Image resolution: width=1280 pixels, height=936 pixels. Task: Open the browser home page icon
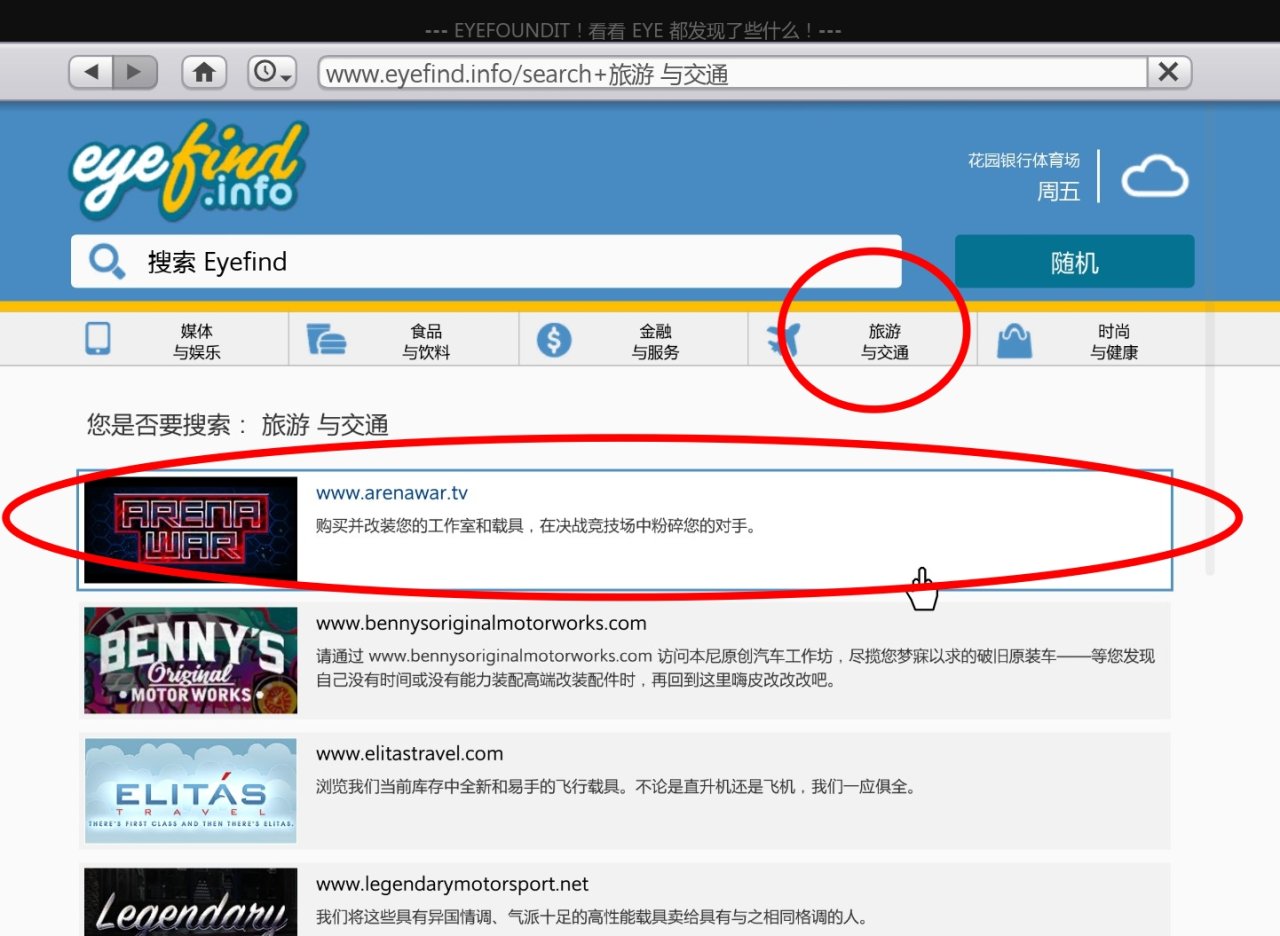(204, 72)
